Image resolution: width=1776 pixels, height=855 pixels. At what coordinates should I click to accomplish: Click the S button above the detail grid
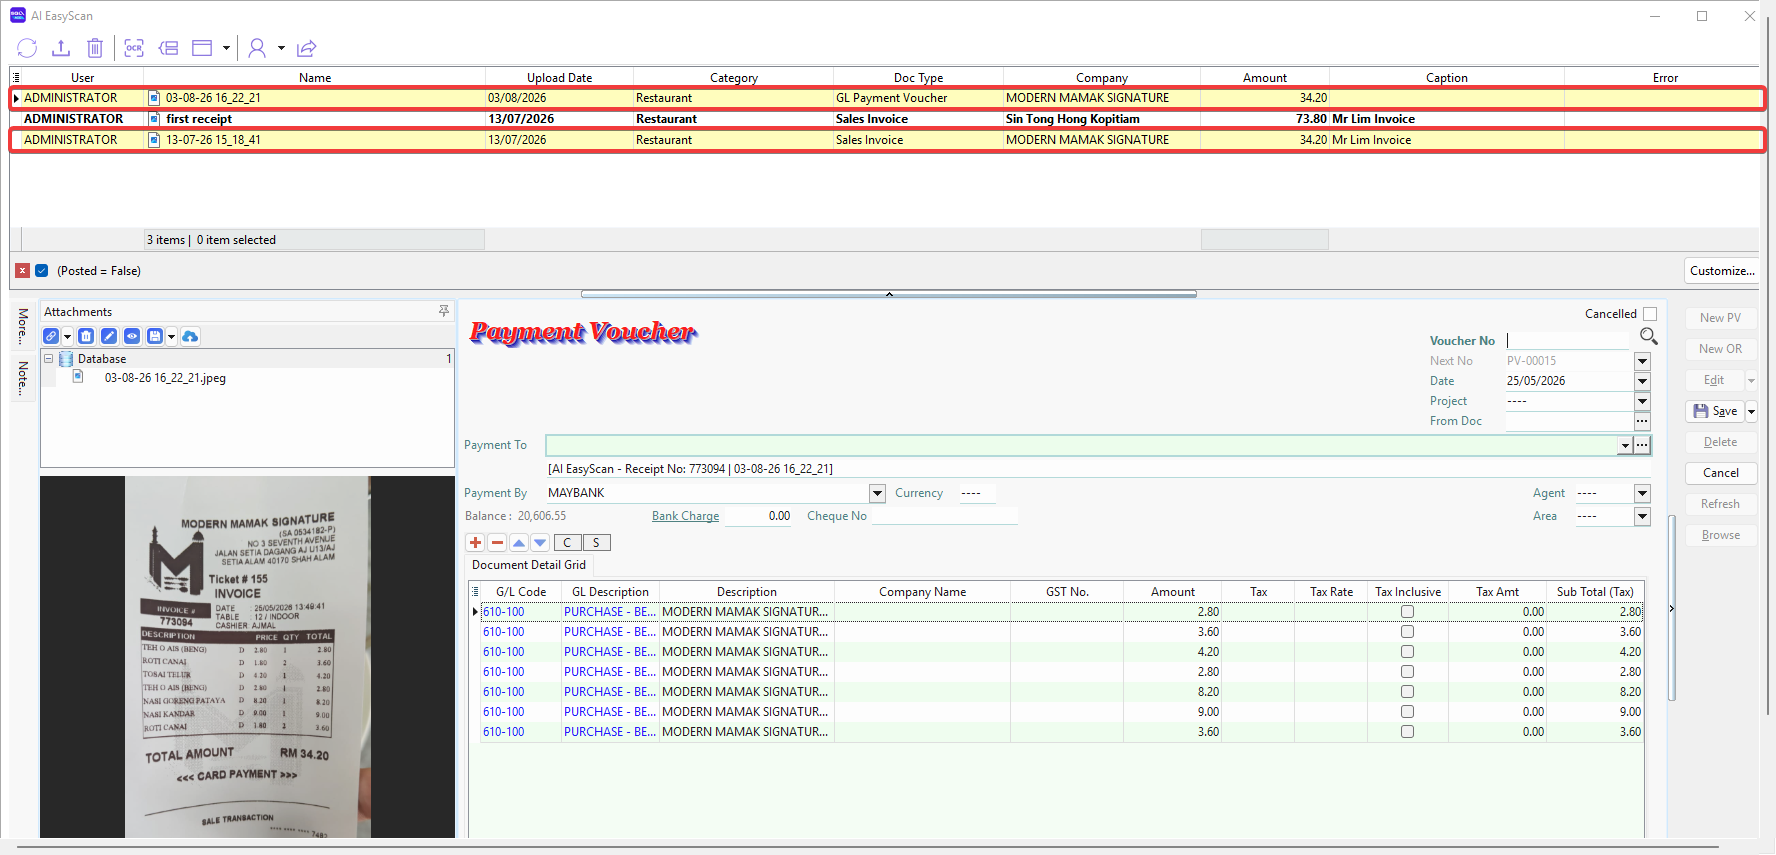tap(596, 542)
